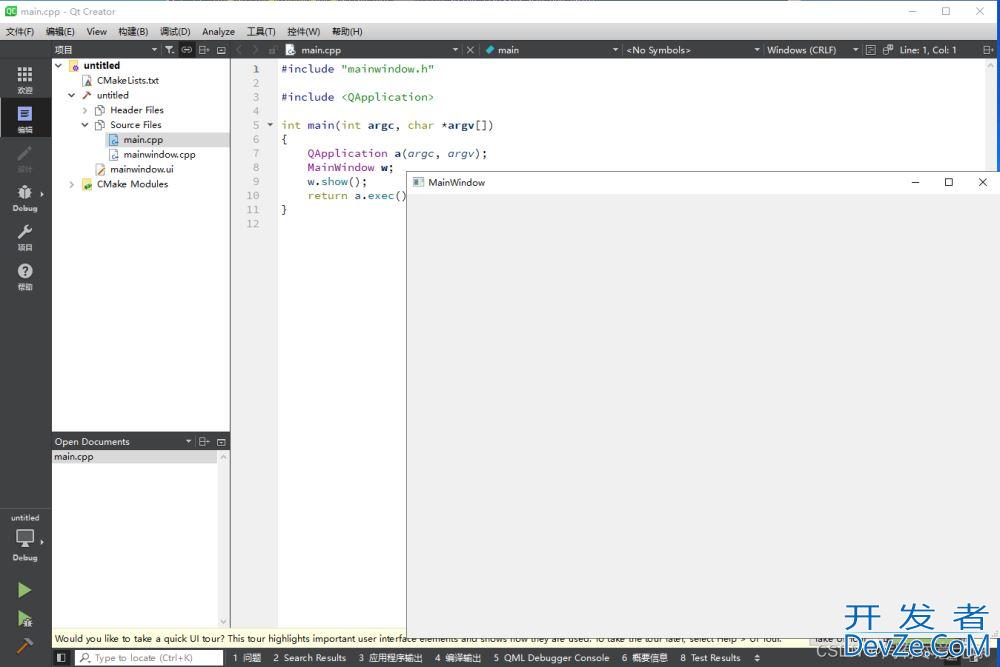Show the 3 应用程序输出 pane
This screenshot has height=667, width=1000.
click(x=390, y=657)
